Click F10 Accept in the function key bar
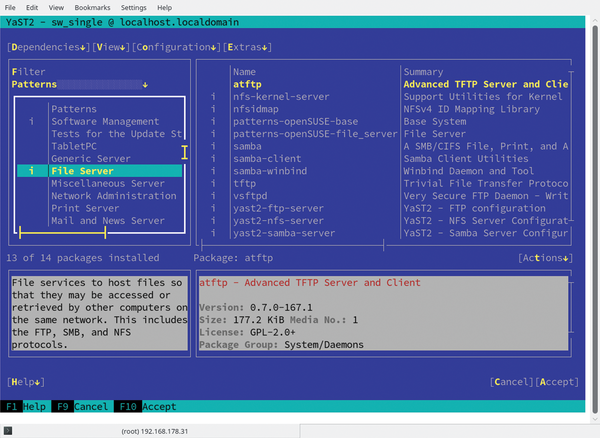This screenshot has width=600, height=438. pos(146,406)
